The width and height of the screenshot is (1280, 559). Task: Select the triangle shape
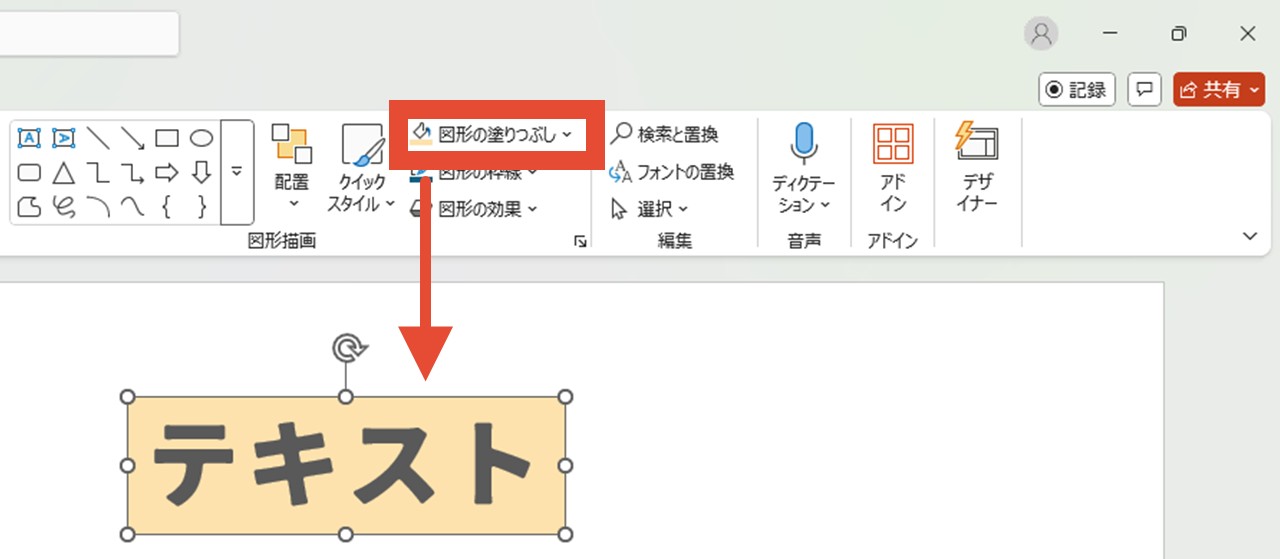pos(64,172)
